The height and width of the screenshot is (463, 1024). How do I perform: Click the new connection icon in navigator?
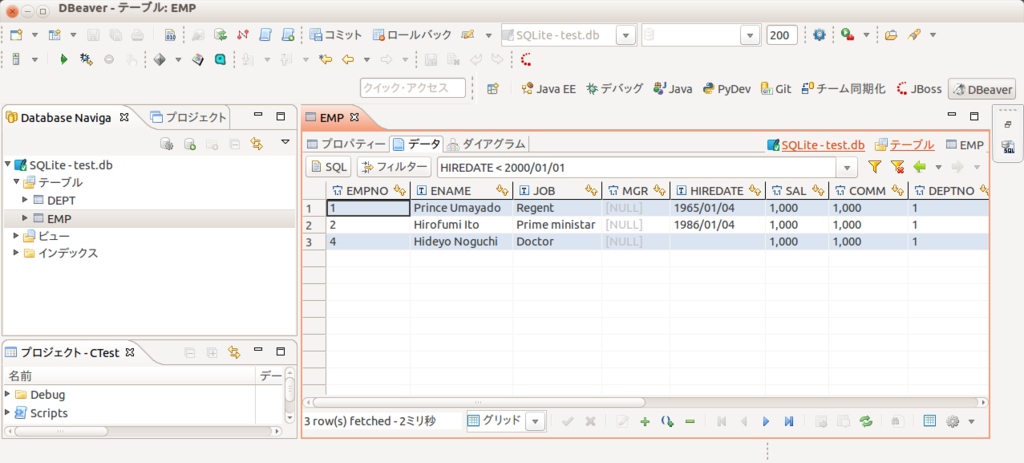click(189, 144)
